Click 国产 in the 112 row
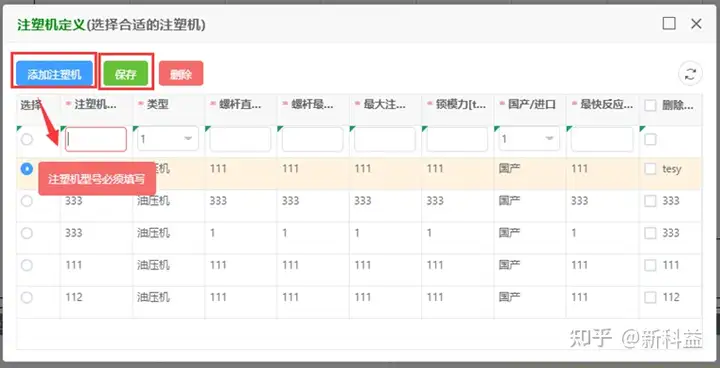Image resolution: width=720 pixels, height=368 pixels. coord(509,297)
